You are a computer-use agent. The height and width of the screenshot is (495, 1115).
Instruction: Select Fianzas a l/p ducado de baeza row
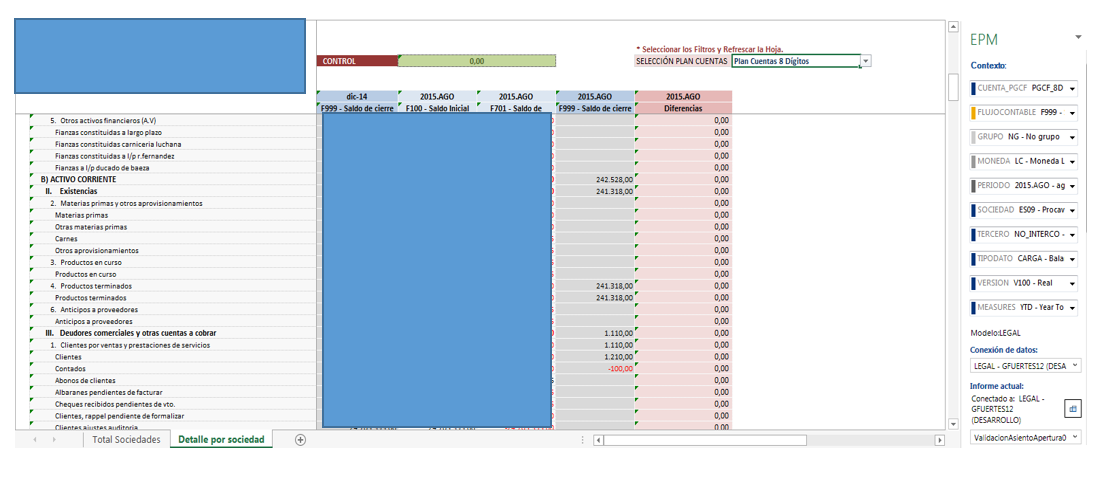coord(173,167)
